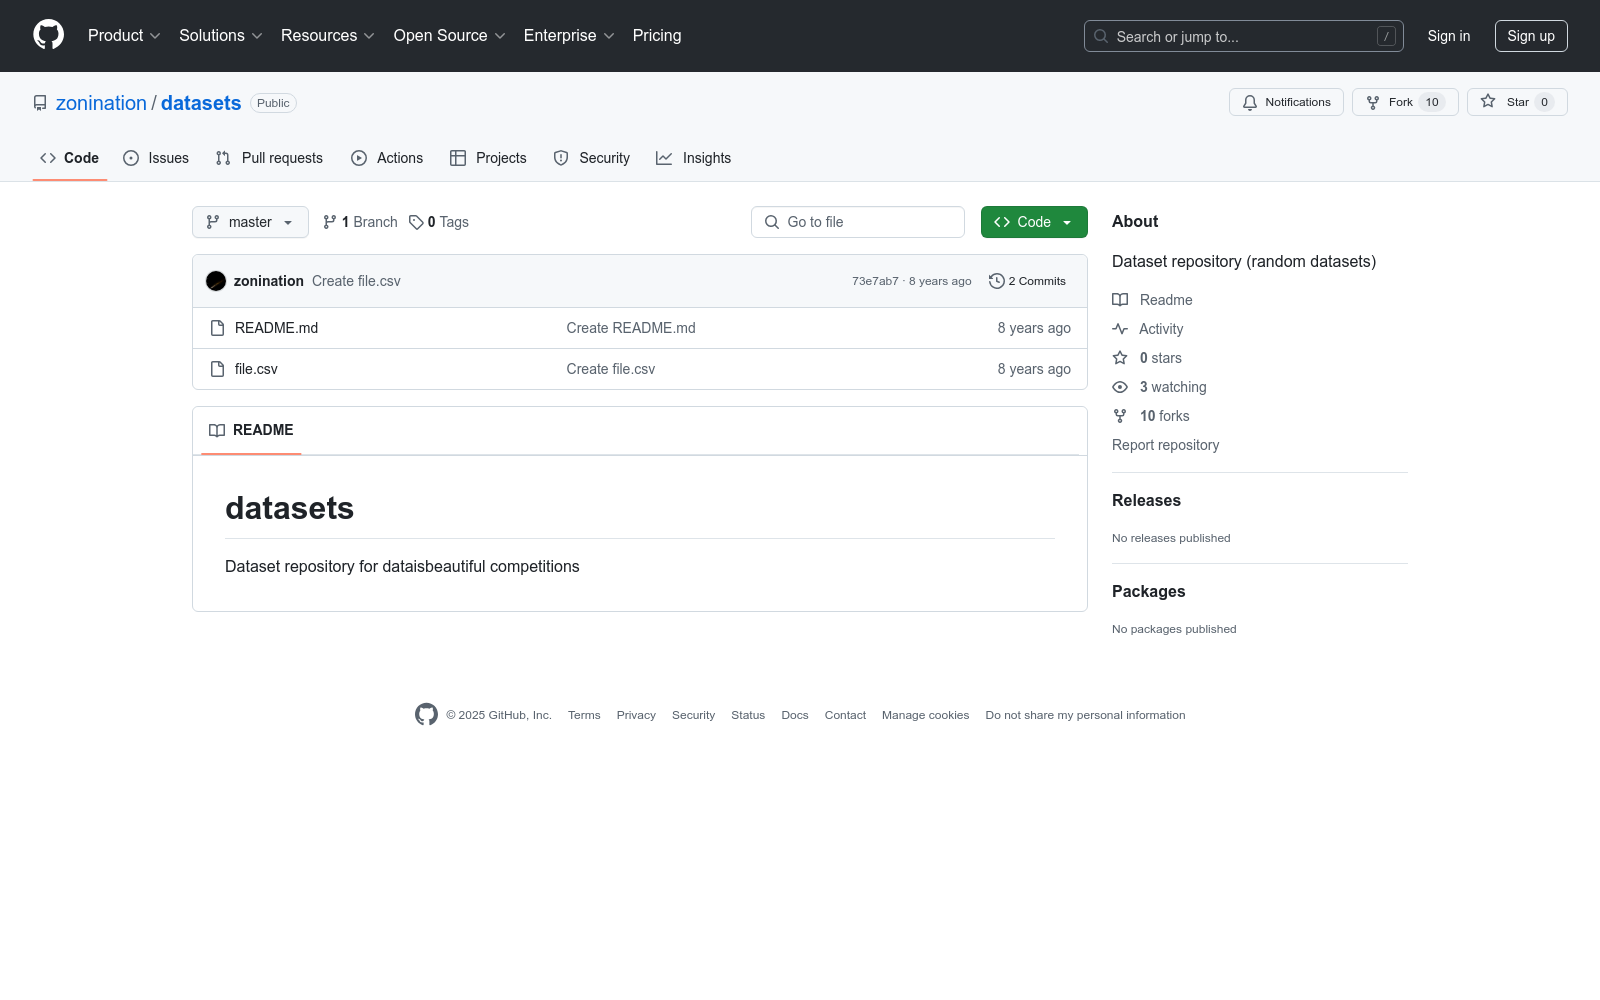Click the branch icon beside 1 Branch
The image size is (1600, 1000).
coord(330,222)
